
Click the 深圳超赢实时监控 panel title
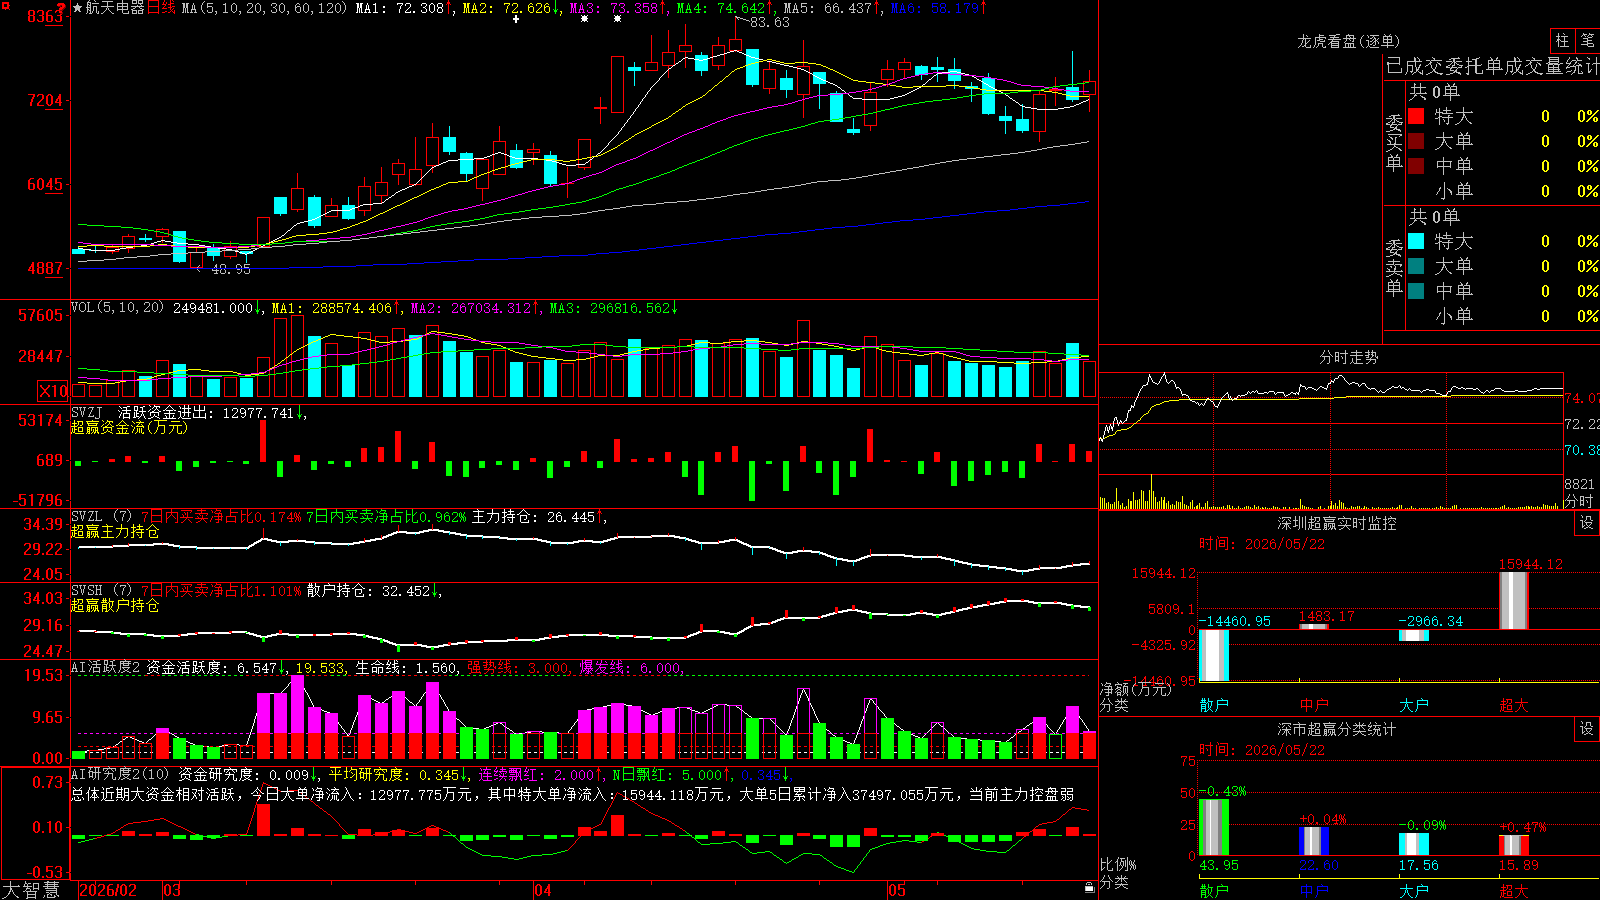click(x=1336, y=523)
